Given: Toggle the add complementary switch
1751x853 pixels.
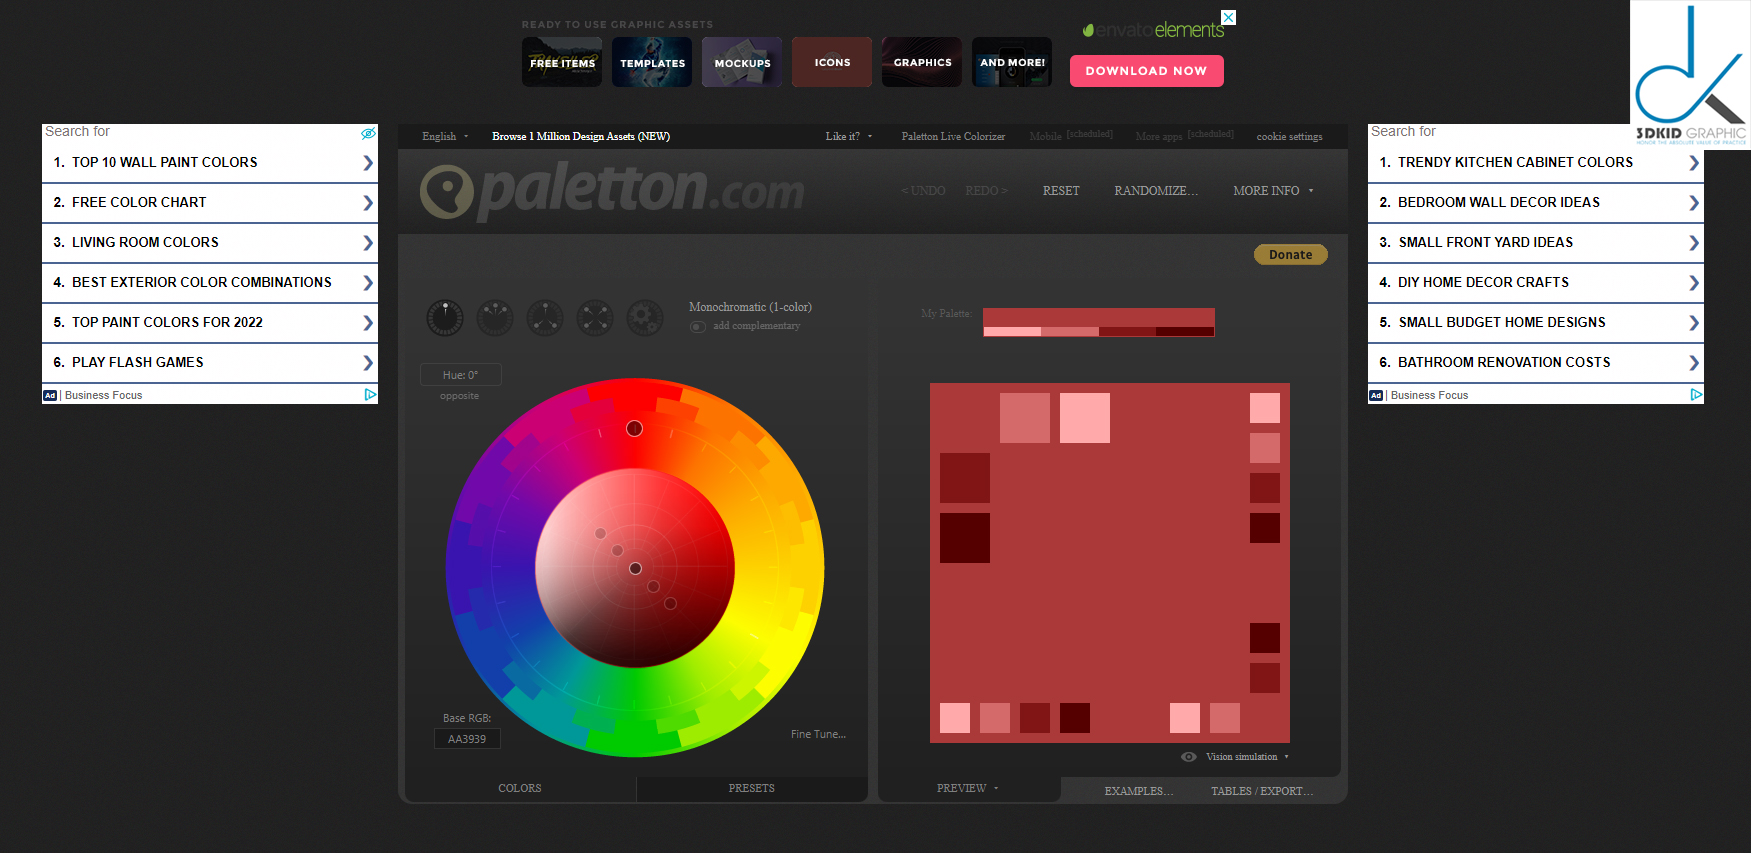Looking at the screenshot, I should (x=698, y=327).
